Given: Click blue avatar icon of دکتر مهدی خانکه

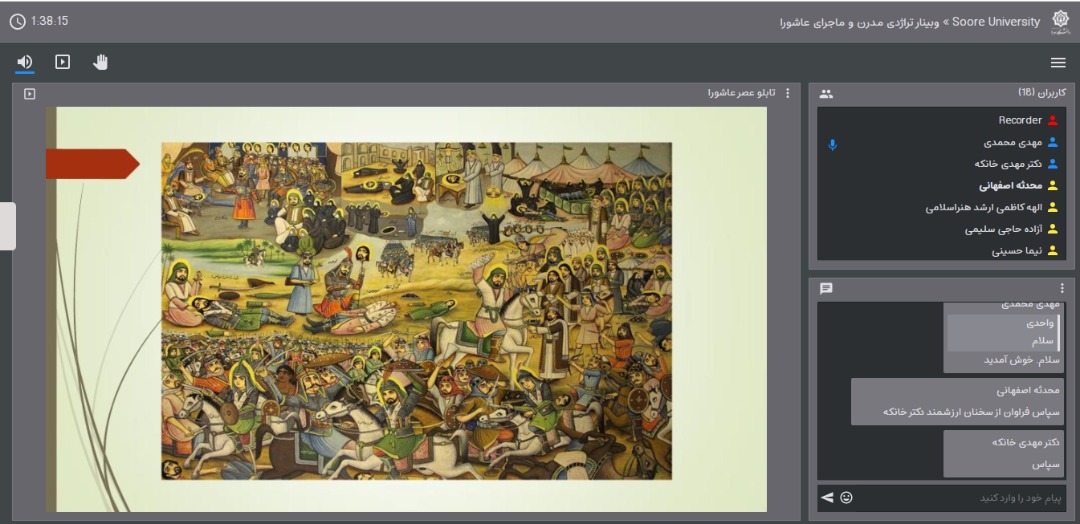Looking at the screenshot, I should 1052,164.
